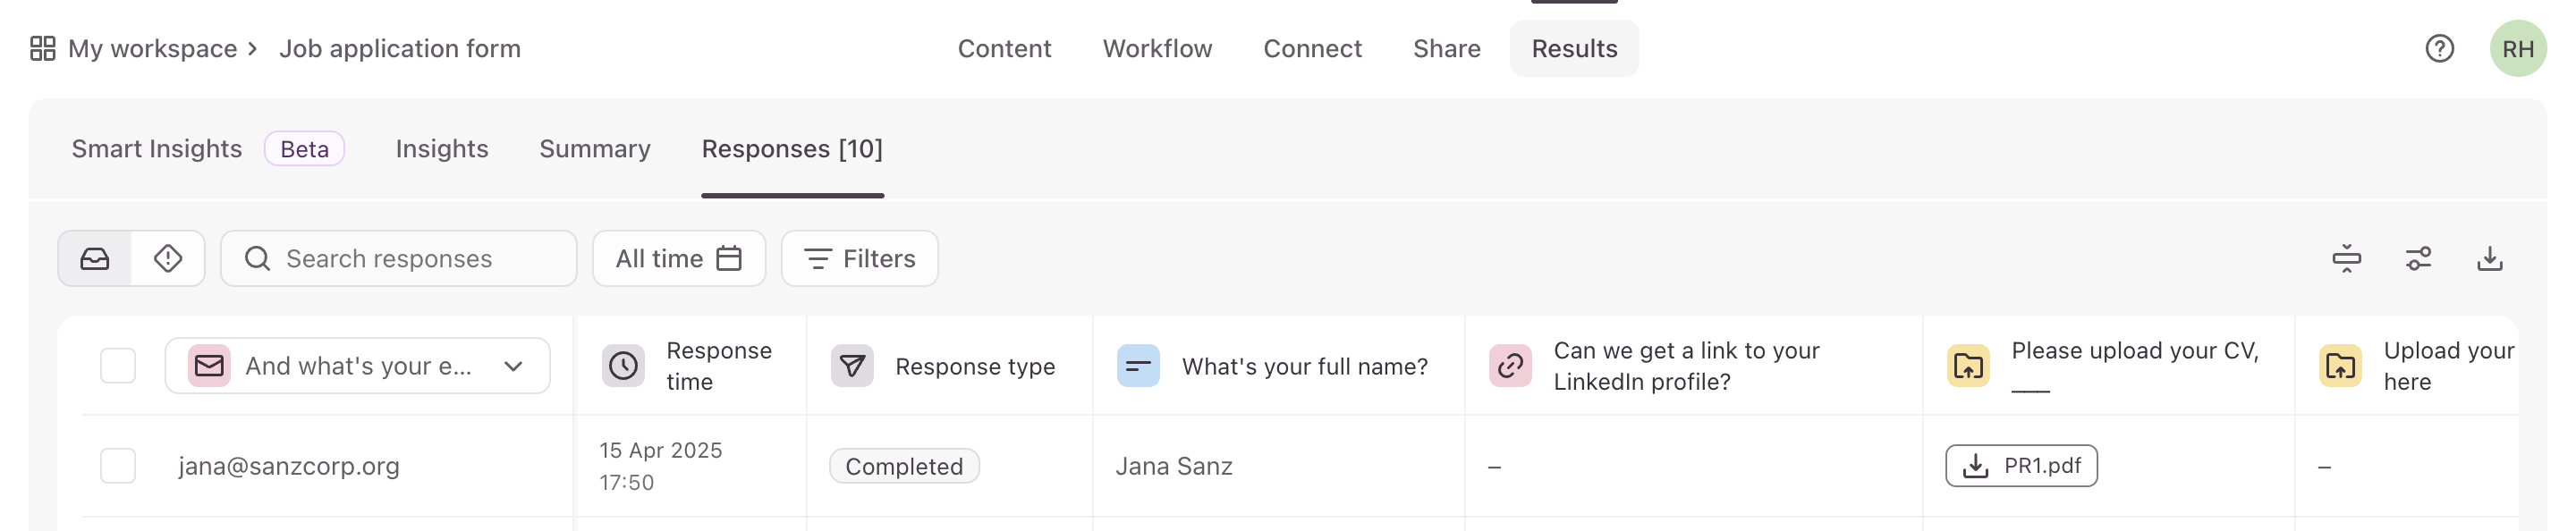Check the jana@sanzcorp.org row checkbox
Viewport: 2576px width, 531px height.
(x=118, y=466)
